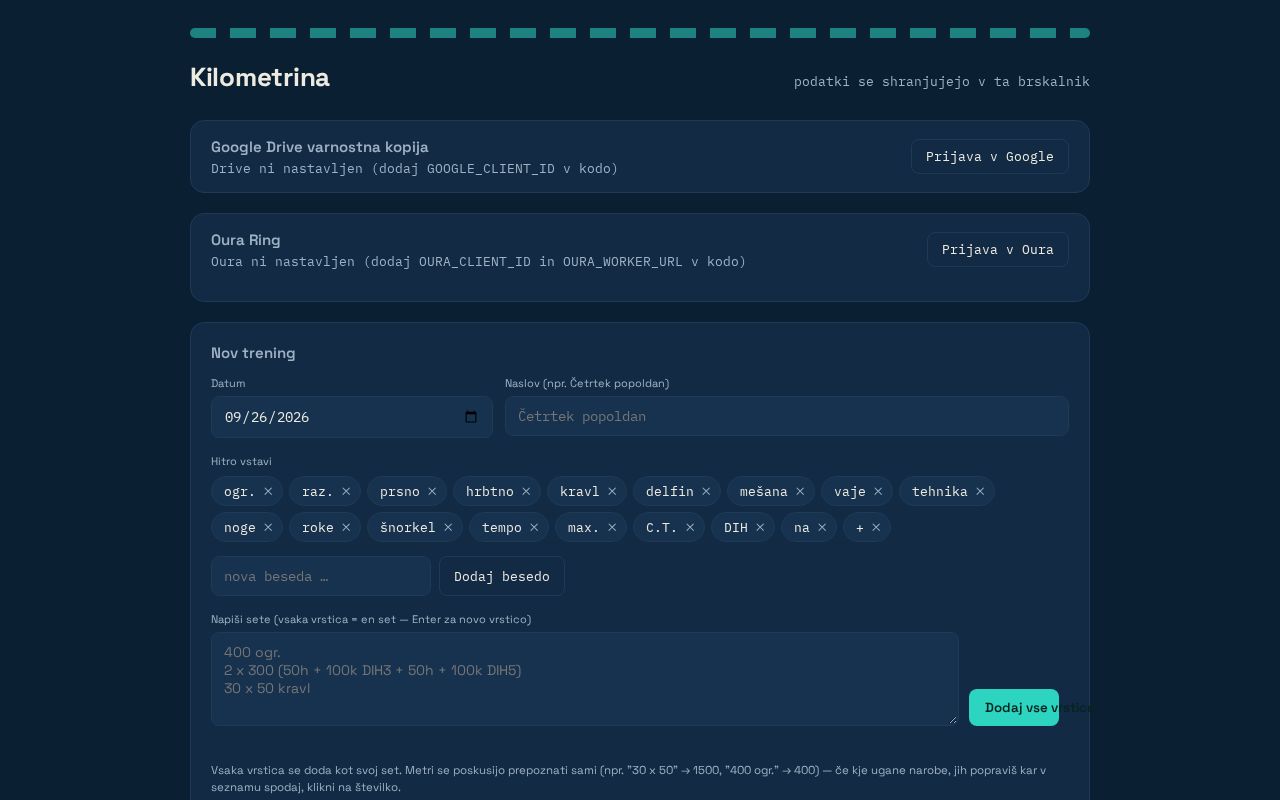Insert the "+" symbol chip
This screenshot has width=1280, height=800.
pos(860,527)
